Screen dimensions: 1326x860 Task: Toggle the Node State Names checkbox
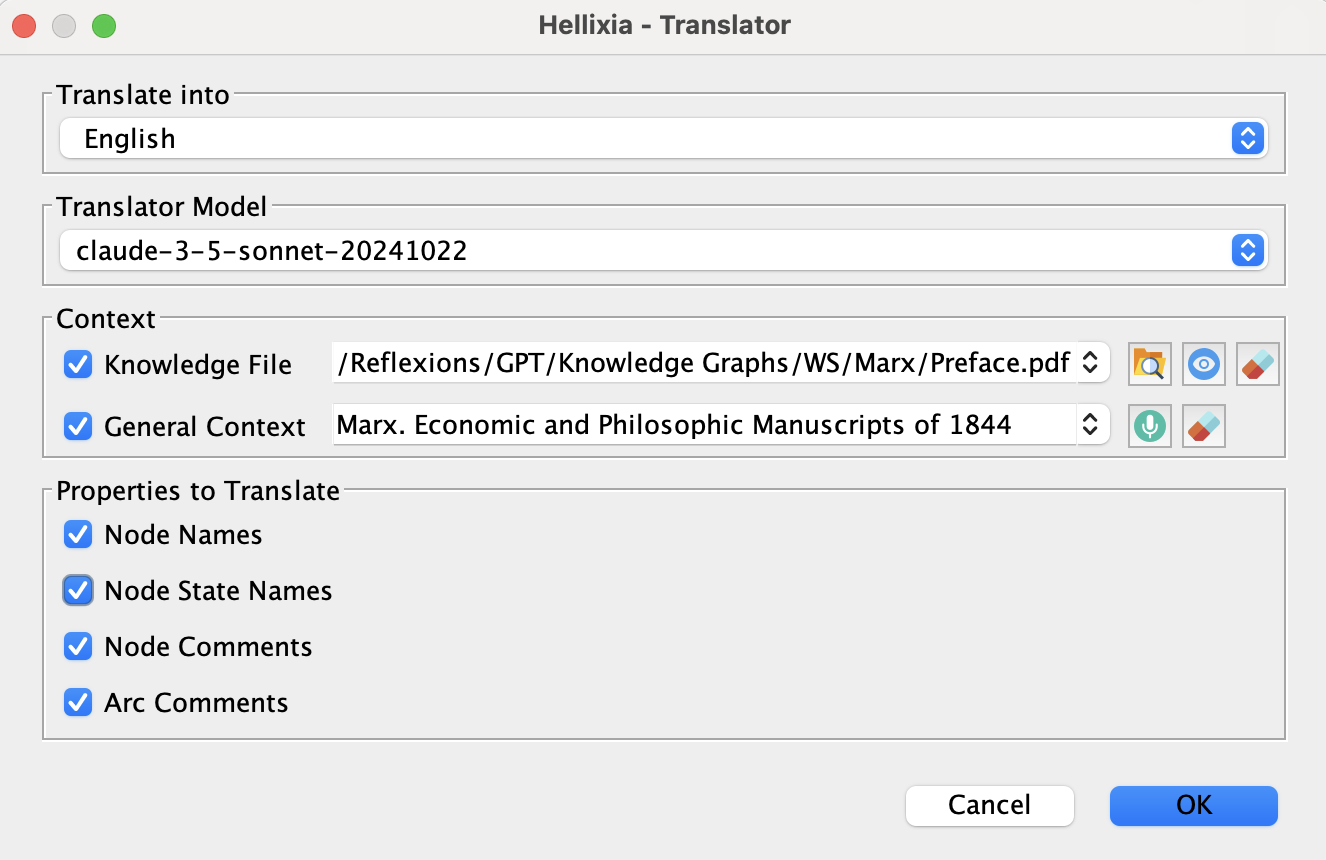tap(78, 591)
